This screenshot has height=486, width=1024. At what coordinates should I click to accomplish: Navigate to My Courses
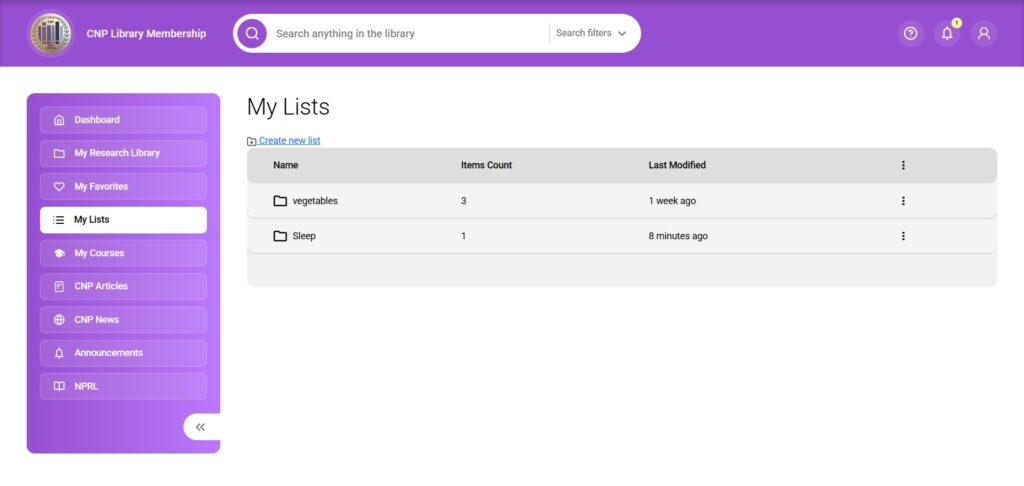(123, 253)
